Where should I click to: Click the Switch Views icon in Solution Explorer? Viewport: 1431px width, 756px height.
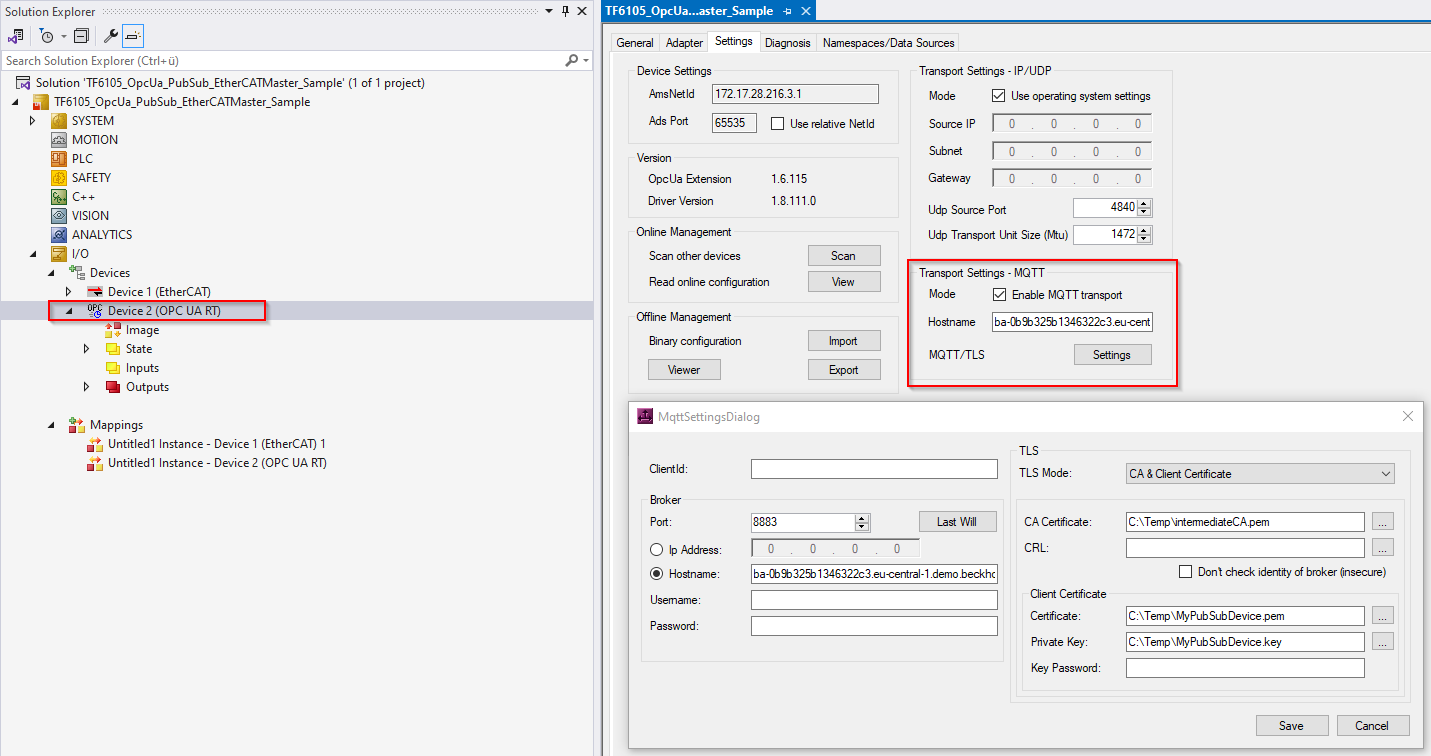(16, 36)
